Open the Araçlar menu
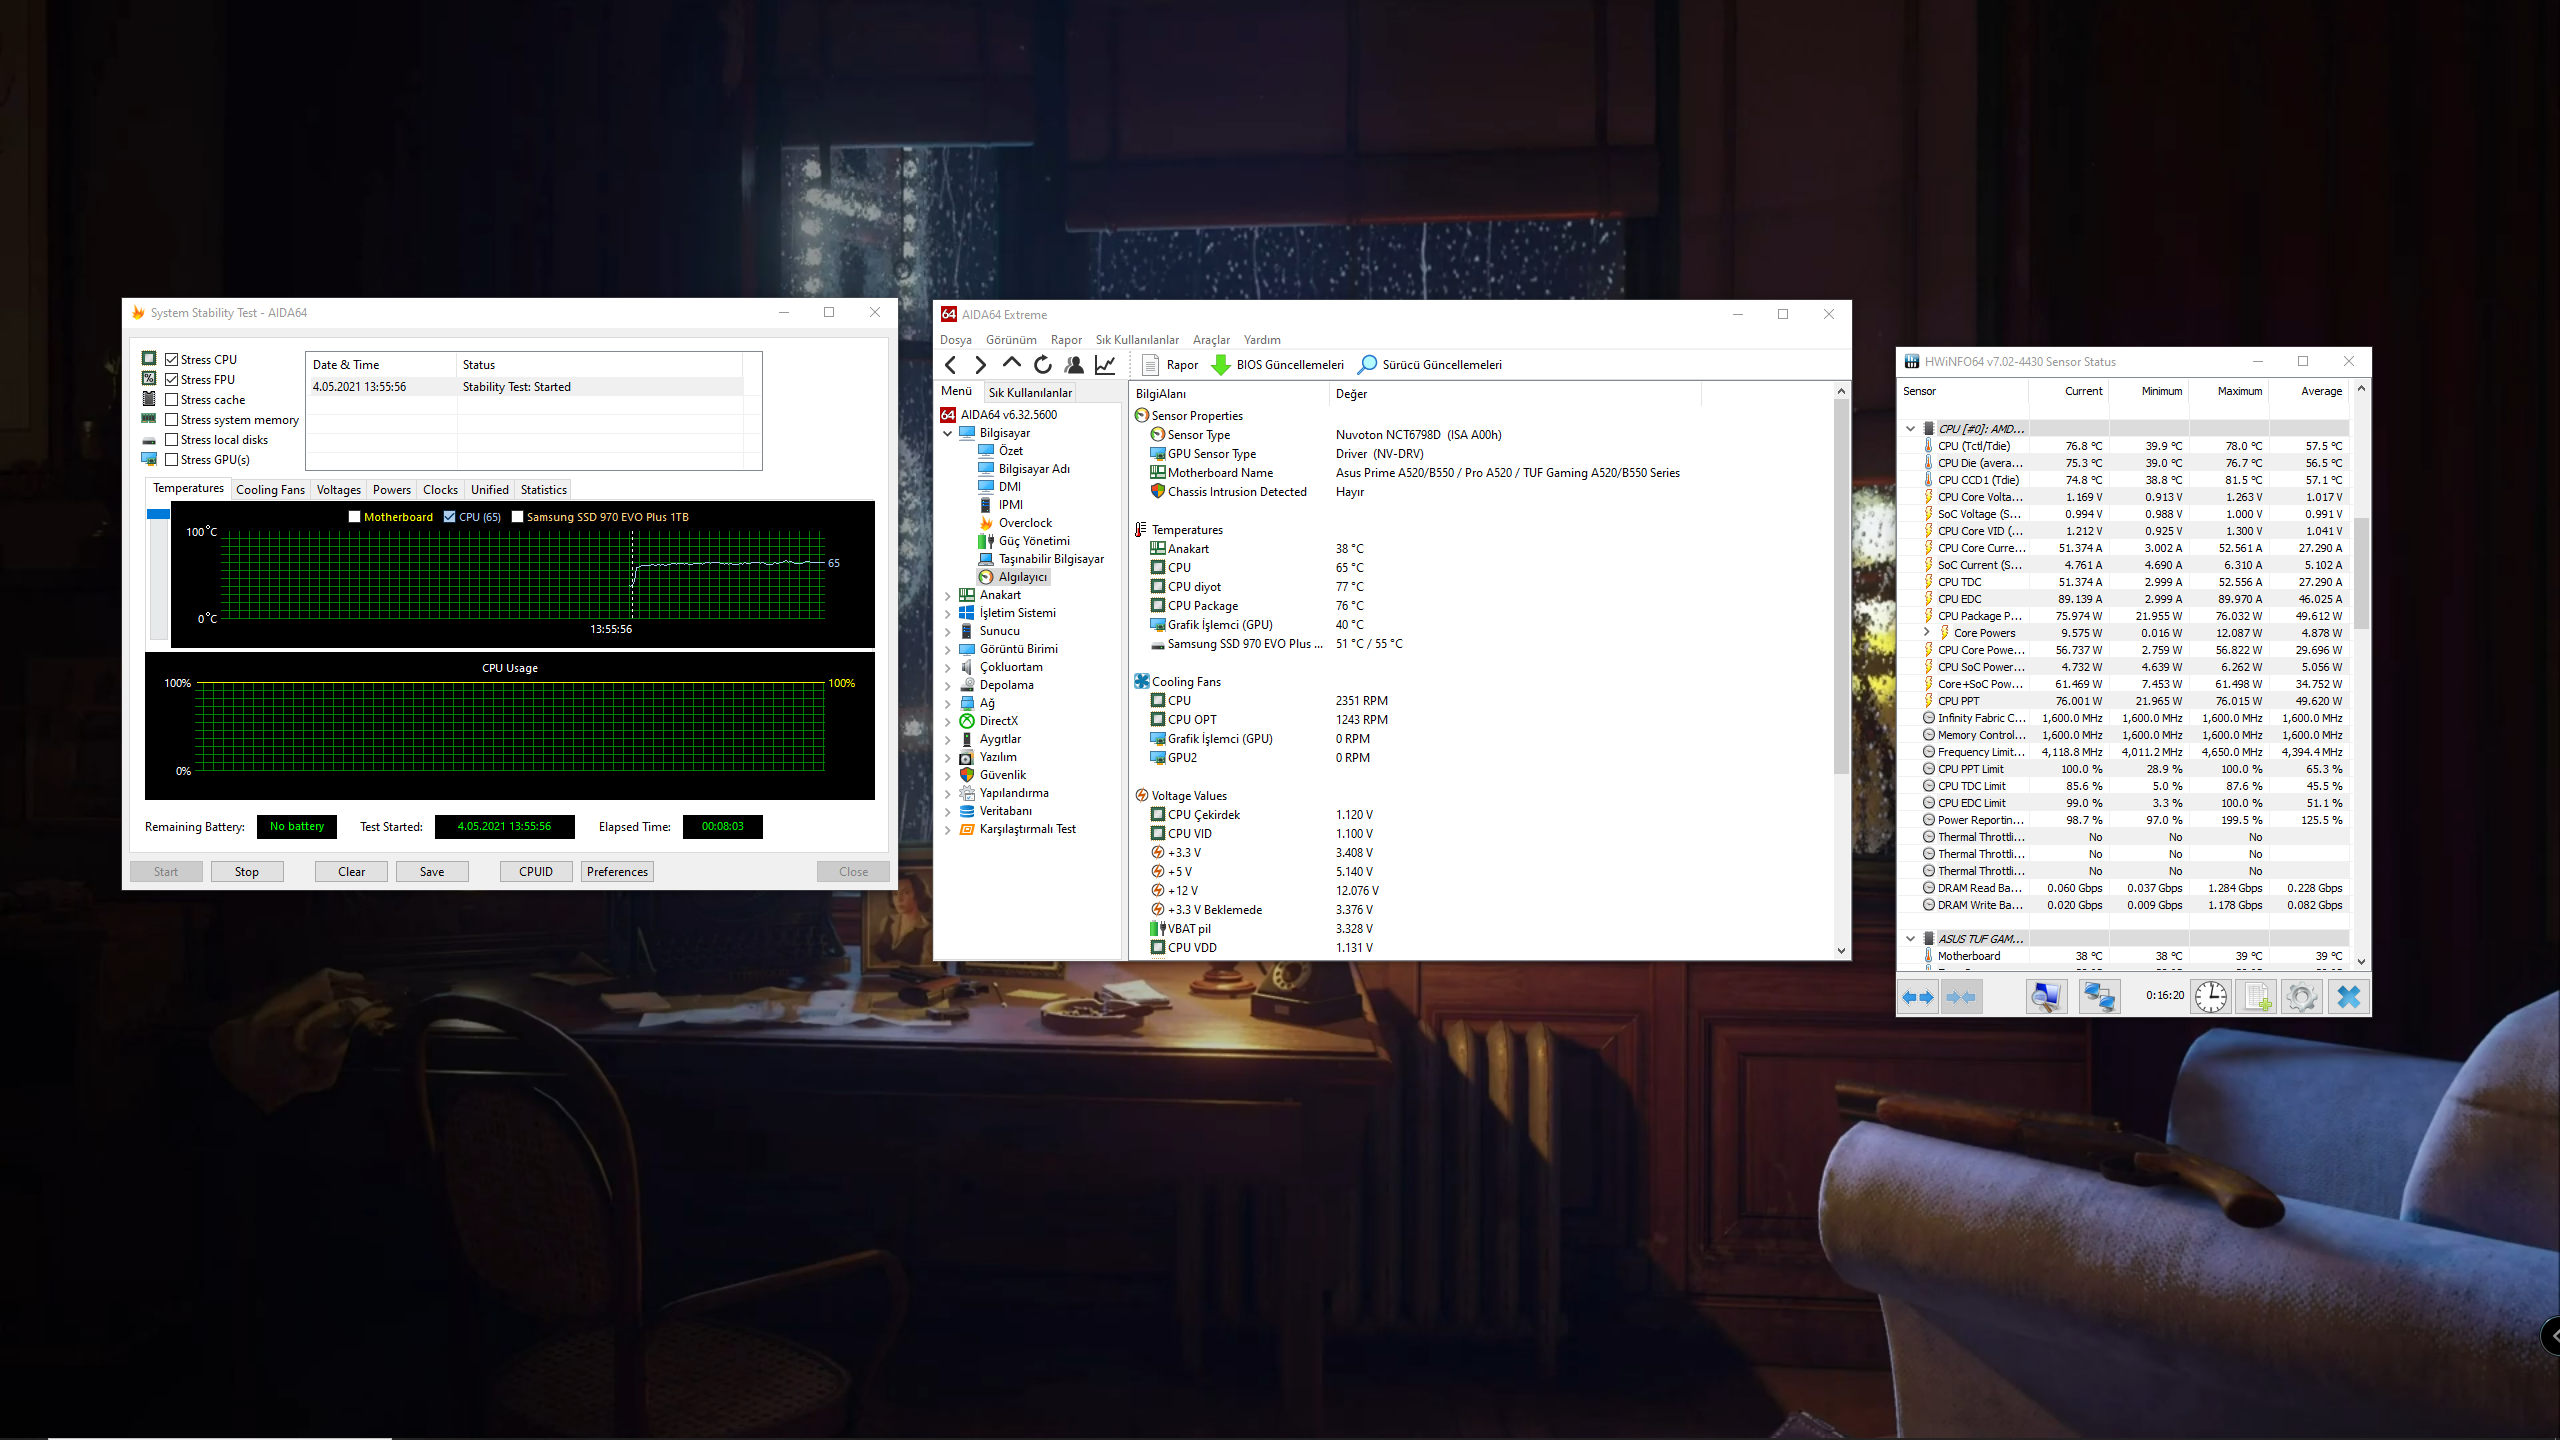The width and height of the screenshot is (2560, 1440). (x=1210, y=340)
